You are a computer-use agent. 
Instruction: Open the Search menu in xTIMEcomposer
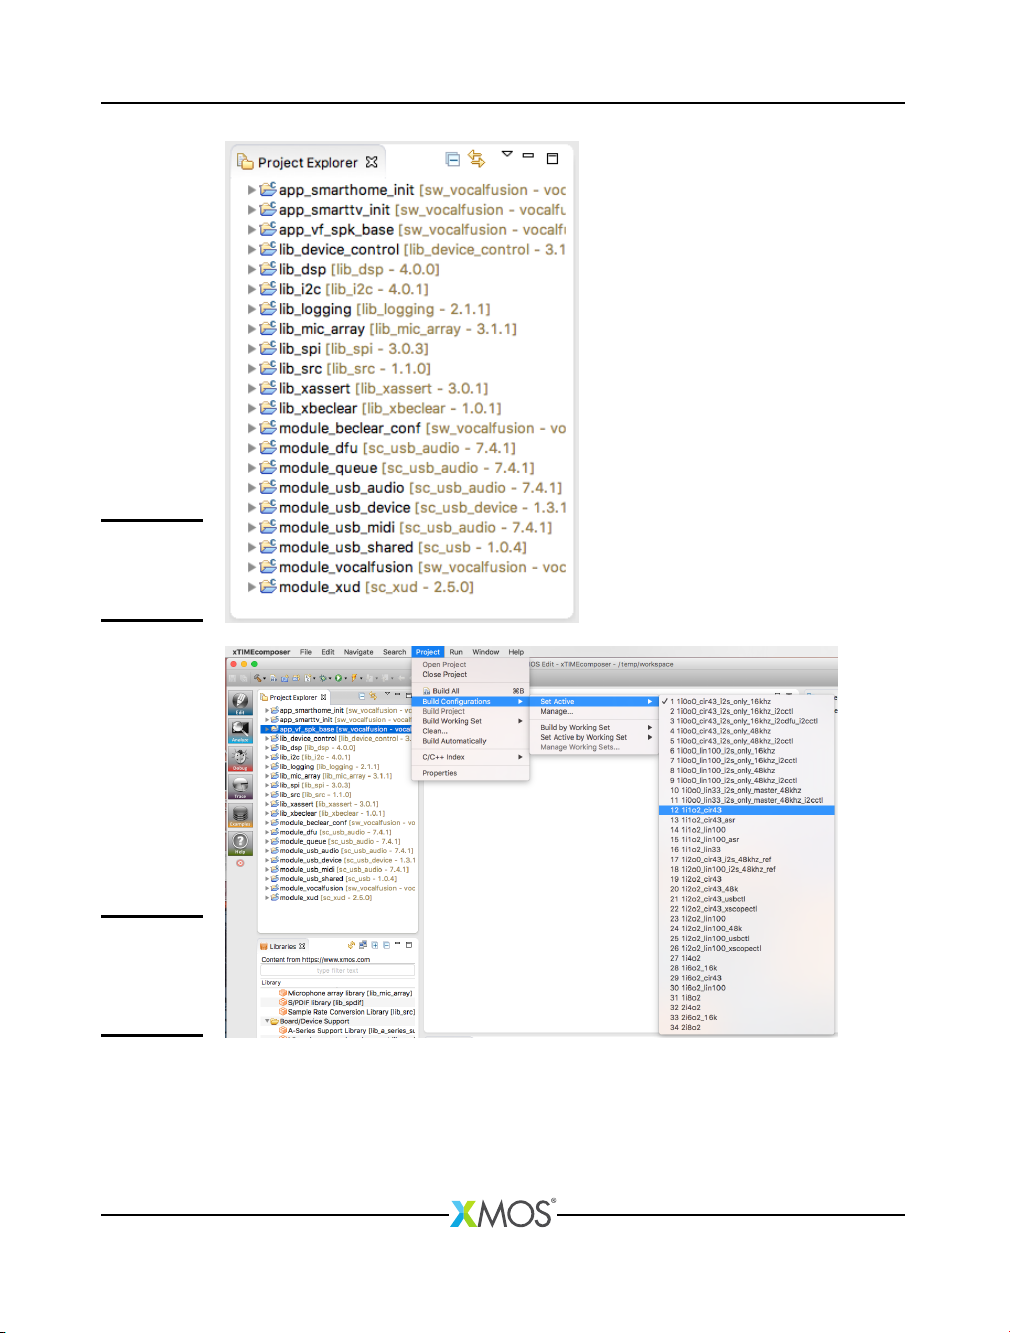point(394,652)
